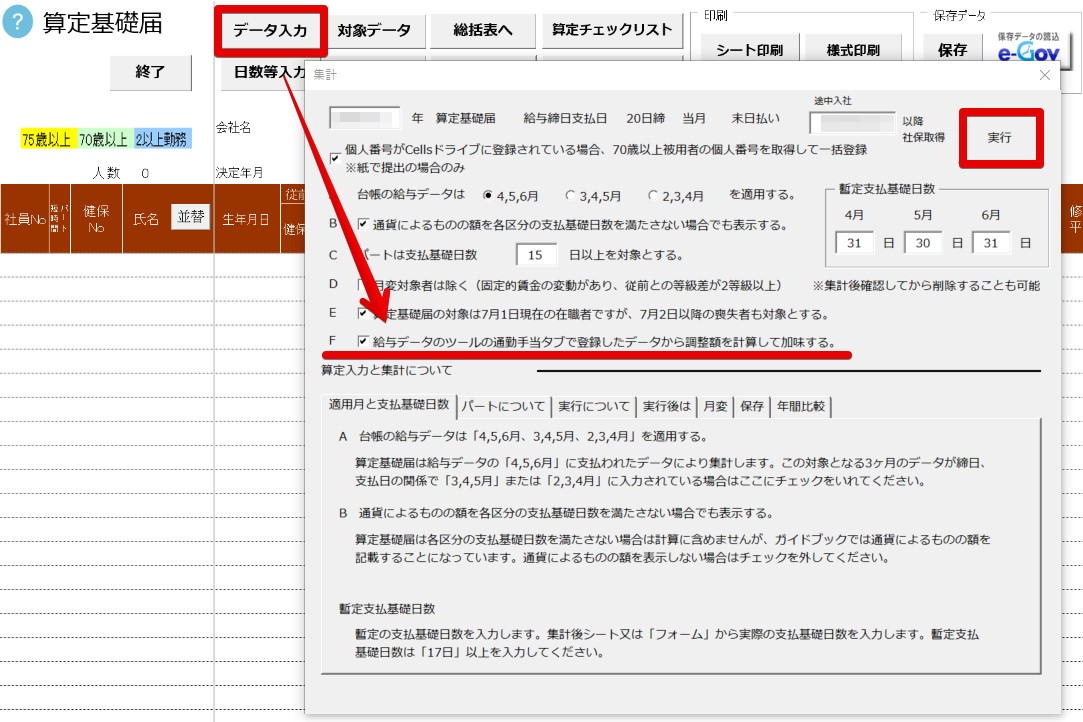The image size is (1083, 722).
Task: Switch to 実行について tab
Action: [594, 406]
